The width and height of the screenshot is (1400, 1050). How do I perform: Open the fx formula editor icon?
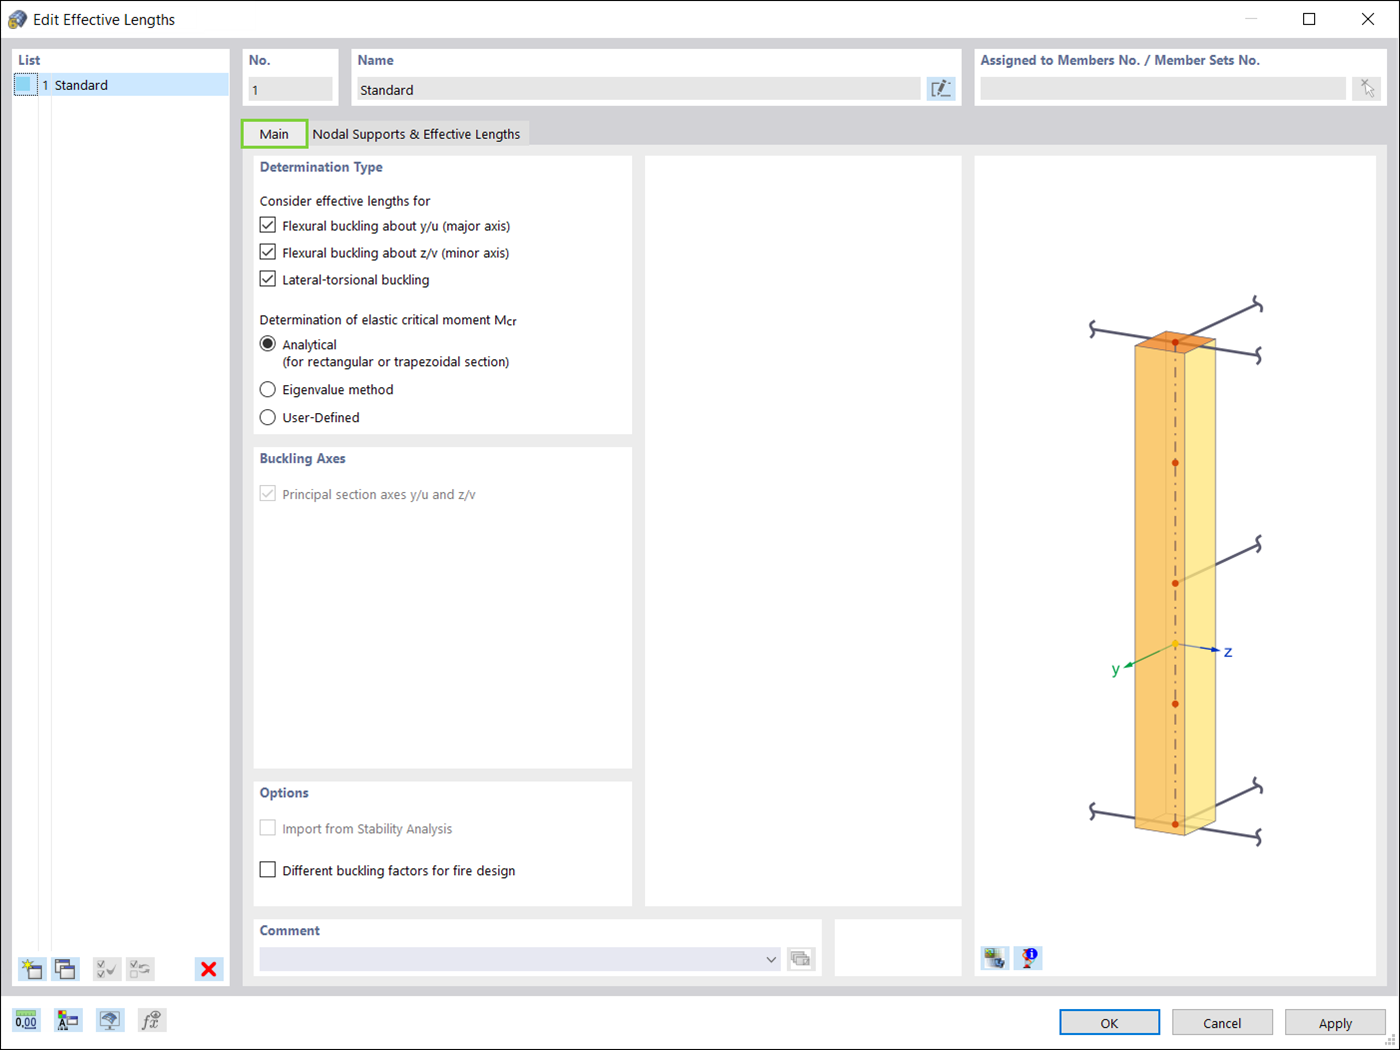pyautogui.click(x=152, y=1020)
